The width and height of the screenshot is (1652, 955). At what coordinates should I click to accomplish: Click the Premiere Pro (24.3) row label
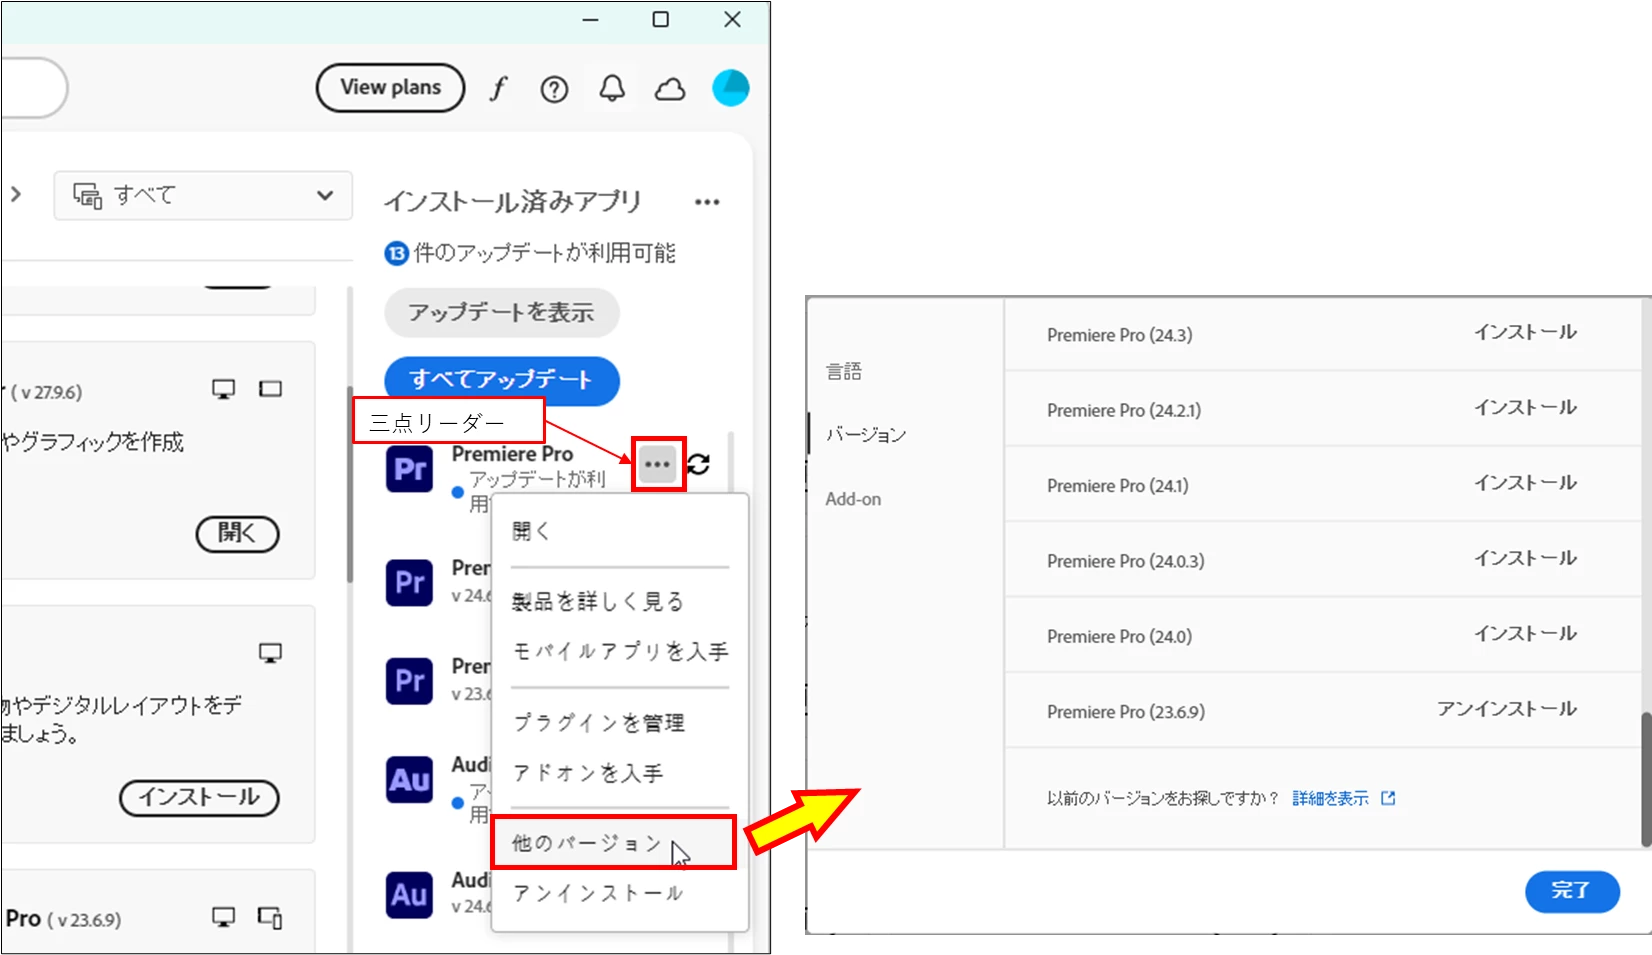(x=1120, y=335)
